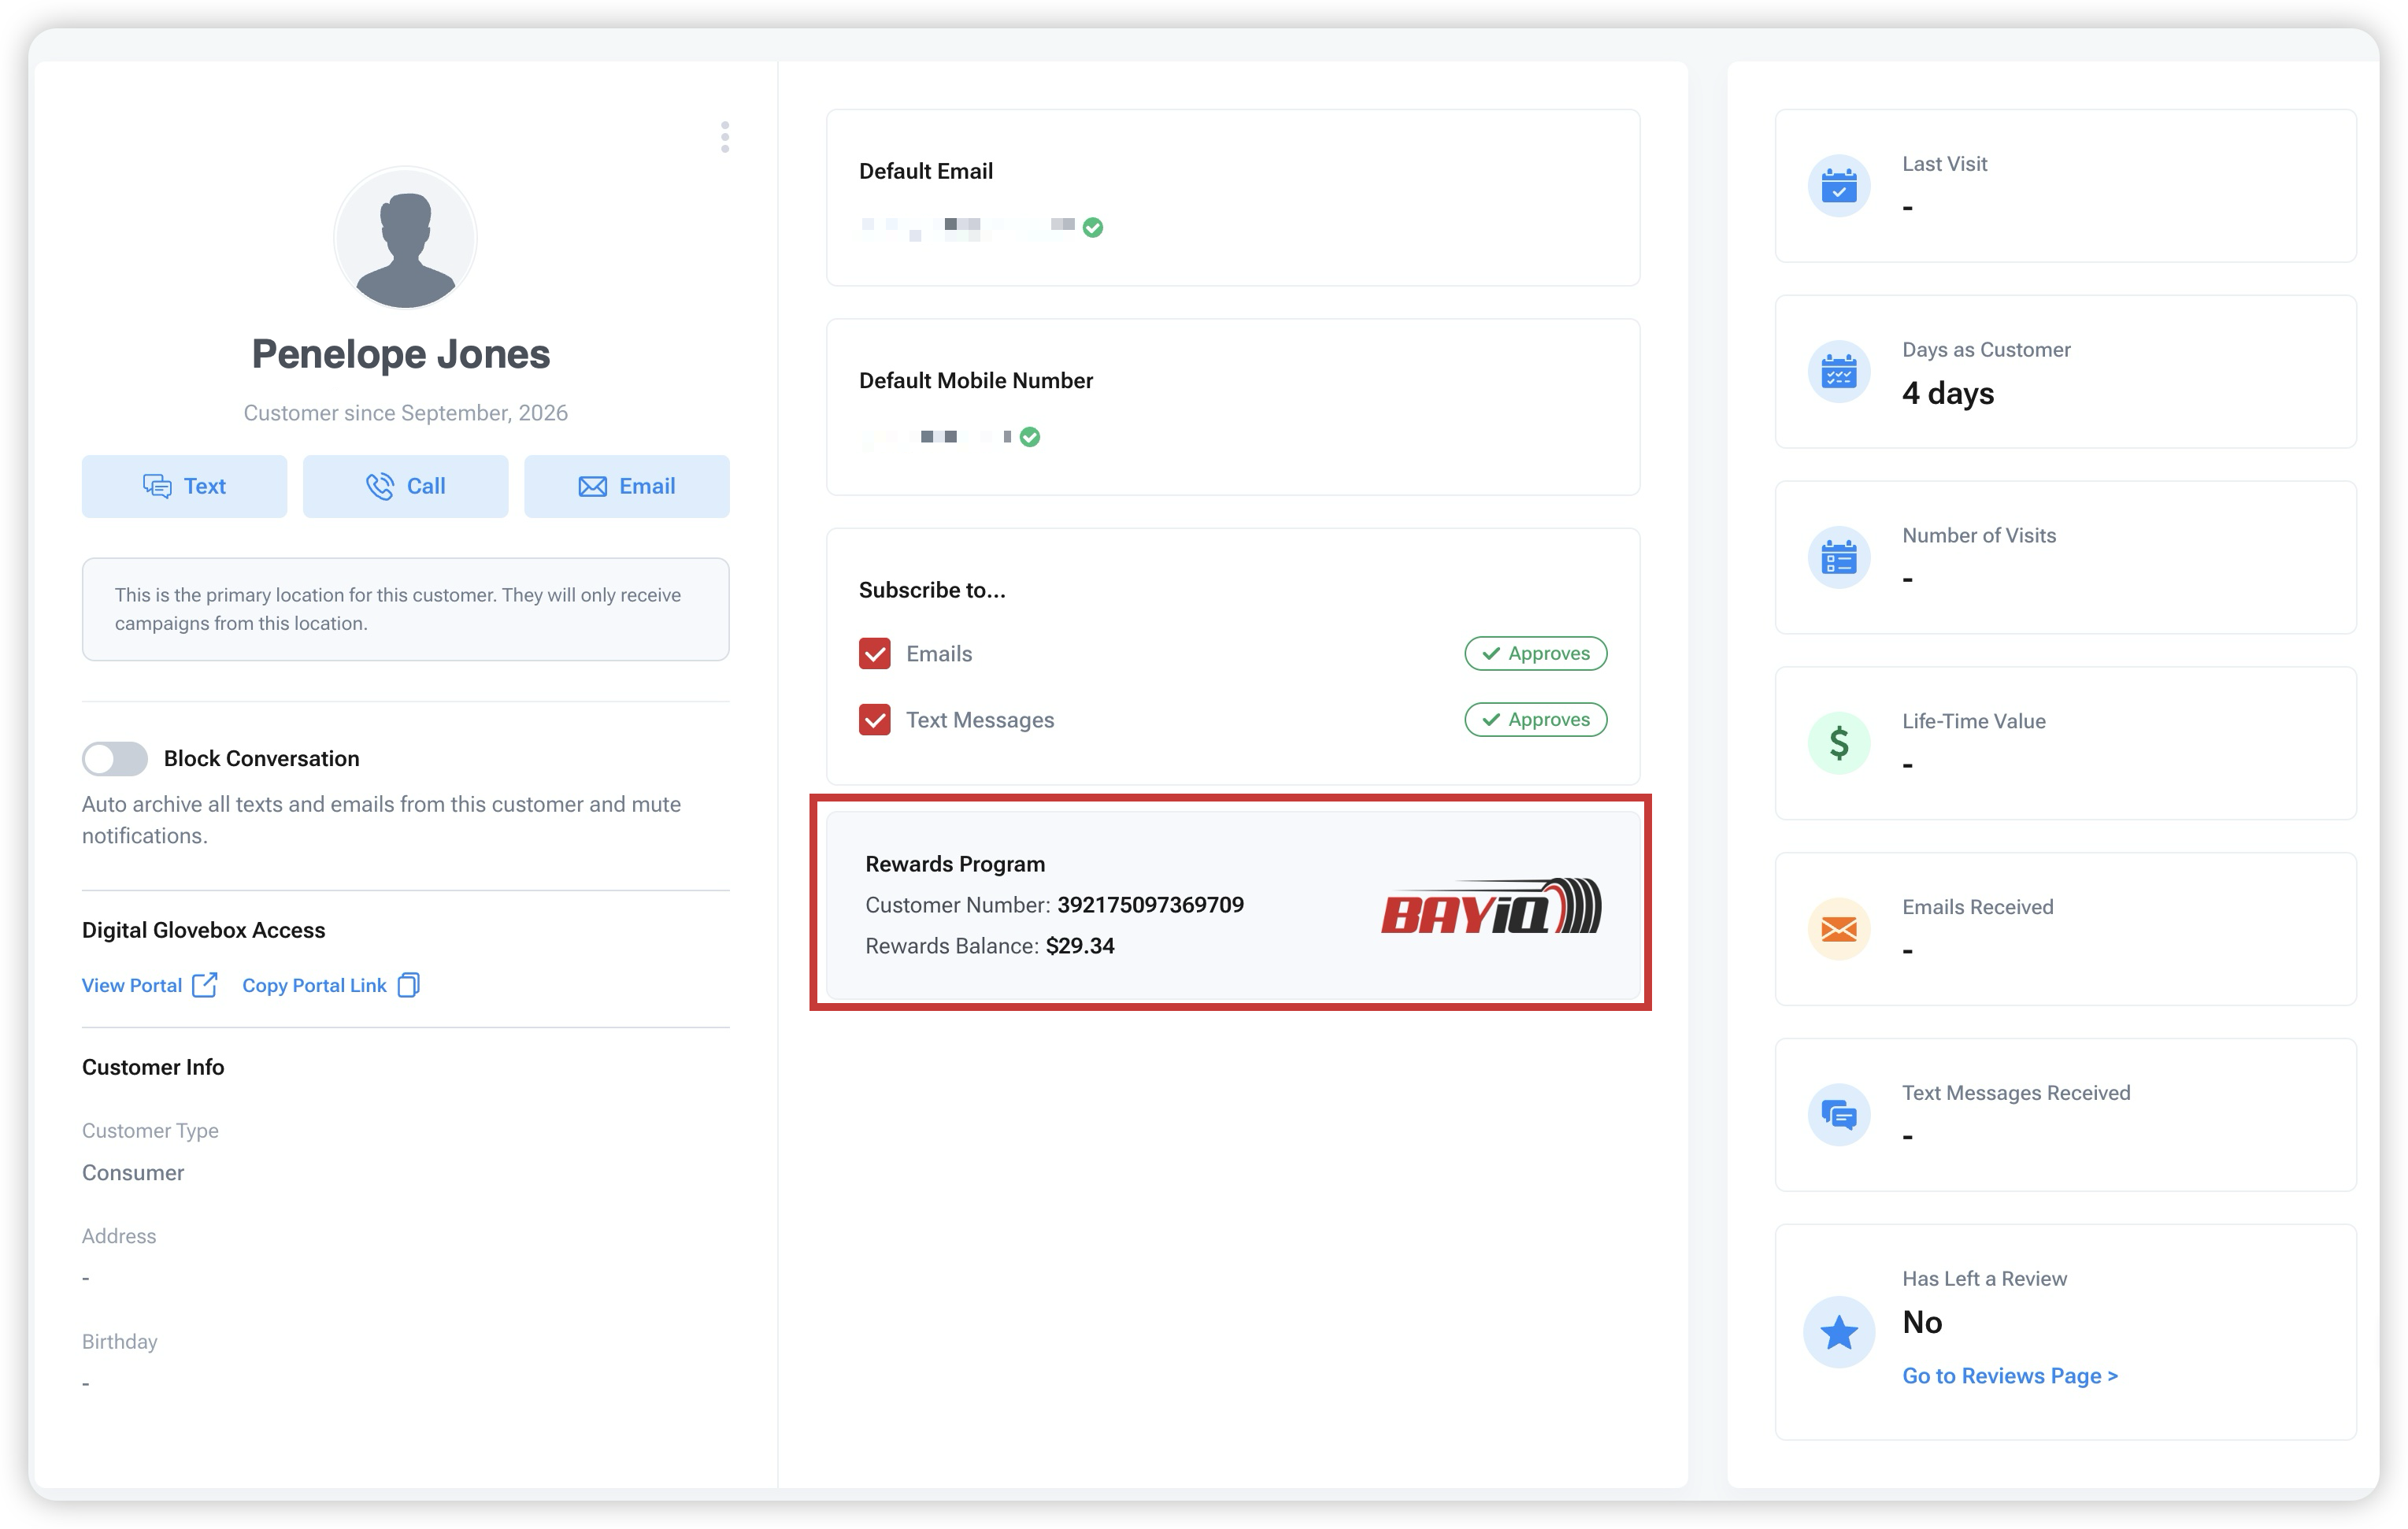Click the '4 days' value

(x=1948, y=393)
